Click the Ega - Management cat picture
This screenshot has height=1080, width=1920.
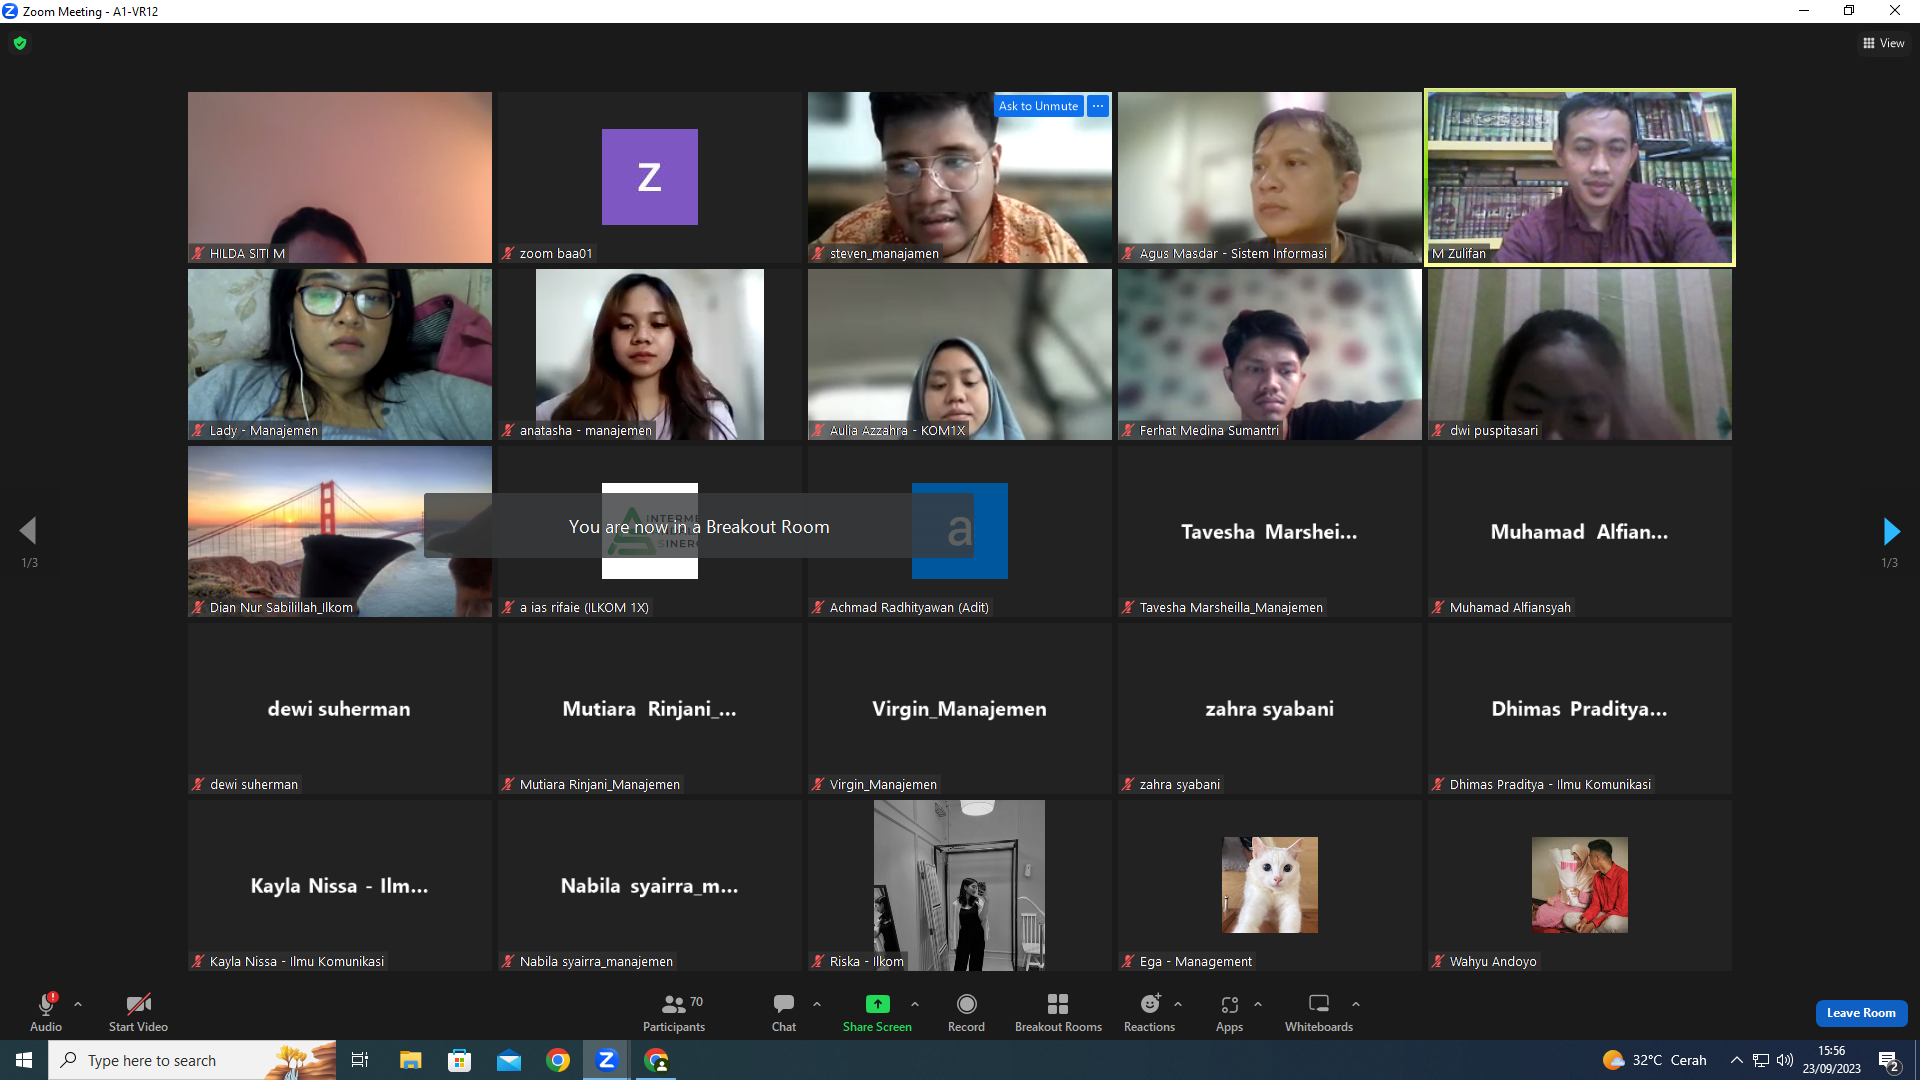coord(1270,885)
